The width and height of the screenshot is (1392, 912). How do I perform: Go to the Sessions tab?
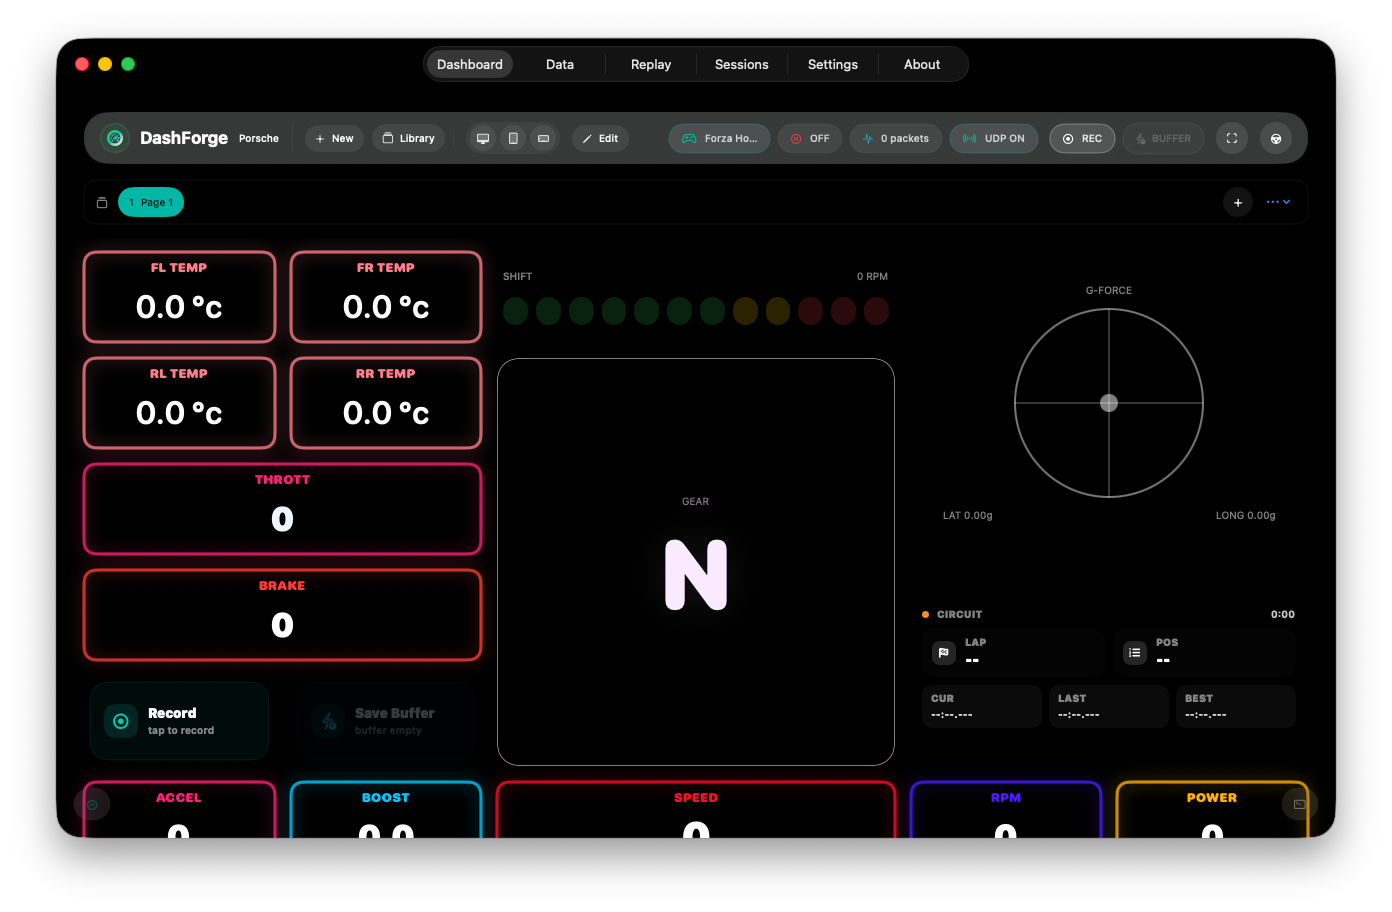[x=742, y=64]
